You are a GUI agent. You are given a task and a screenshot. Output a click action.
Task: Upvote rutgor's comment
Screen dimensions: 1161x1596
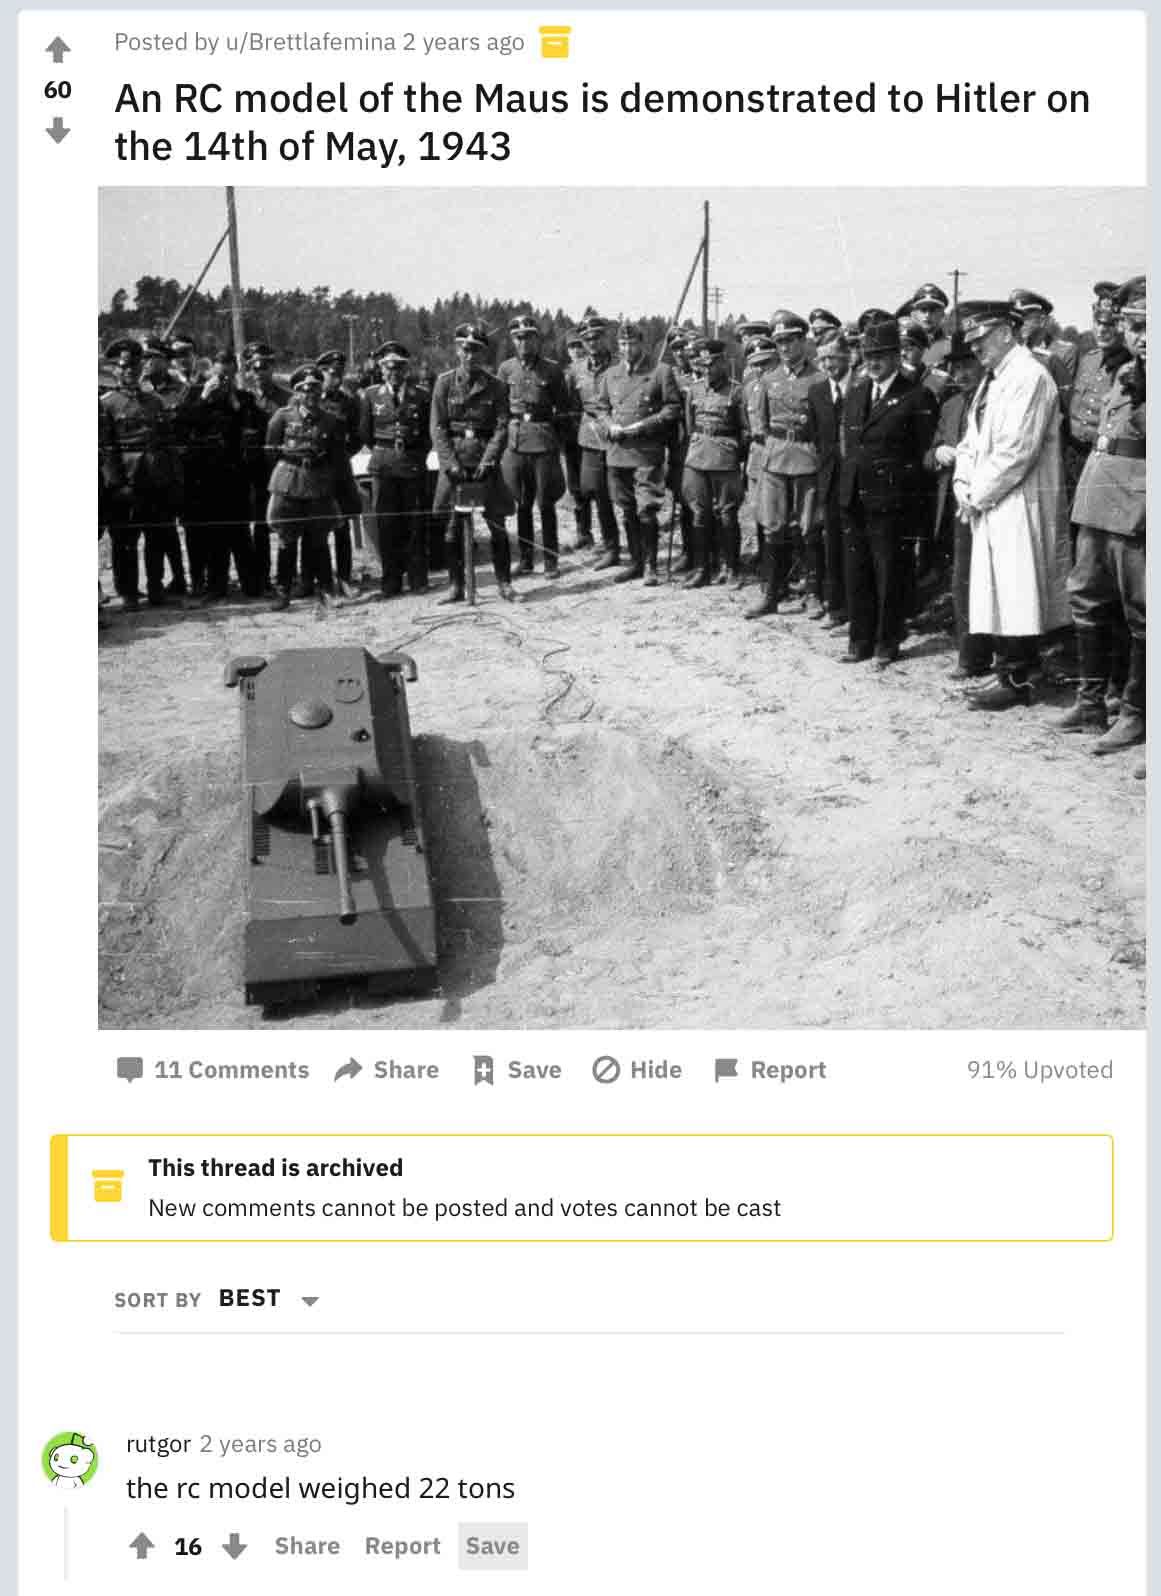[x=142, y=1546]
